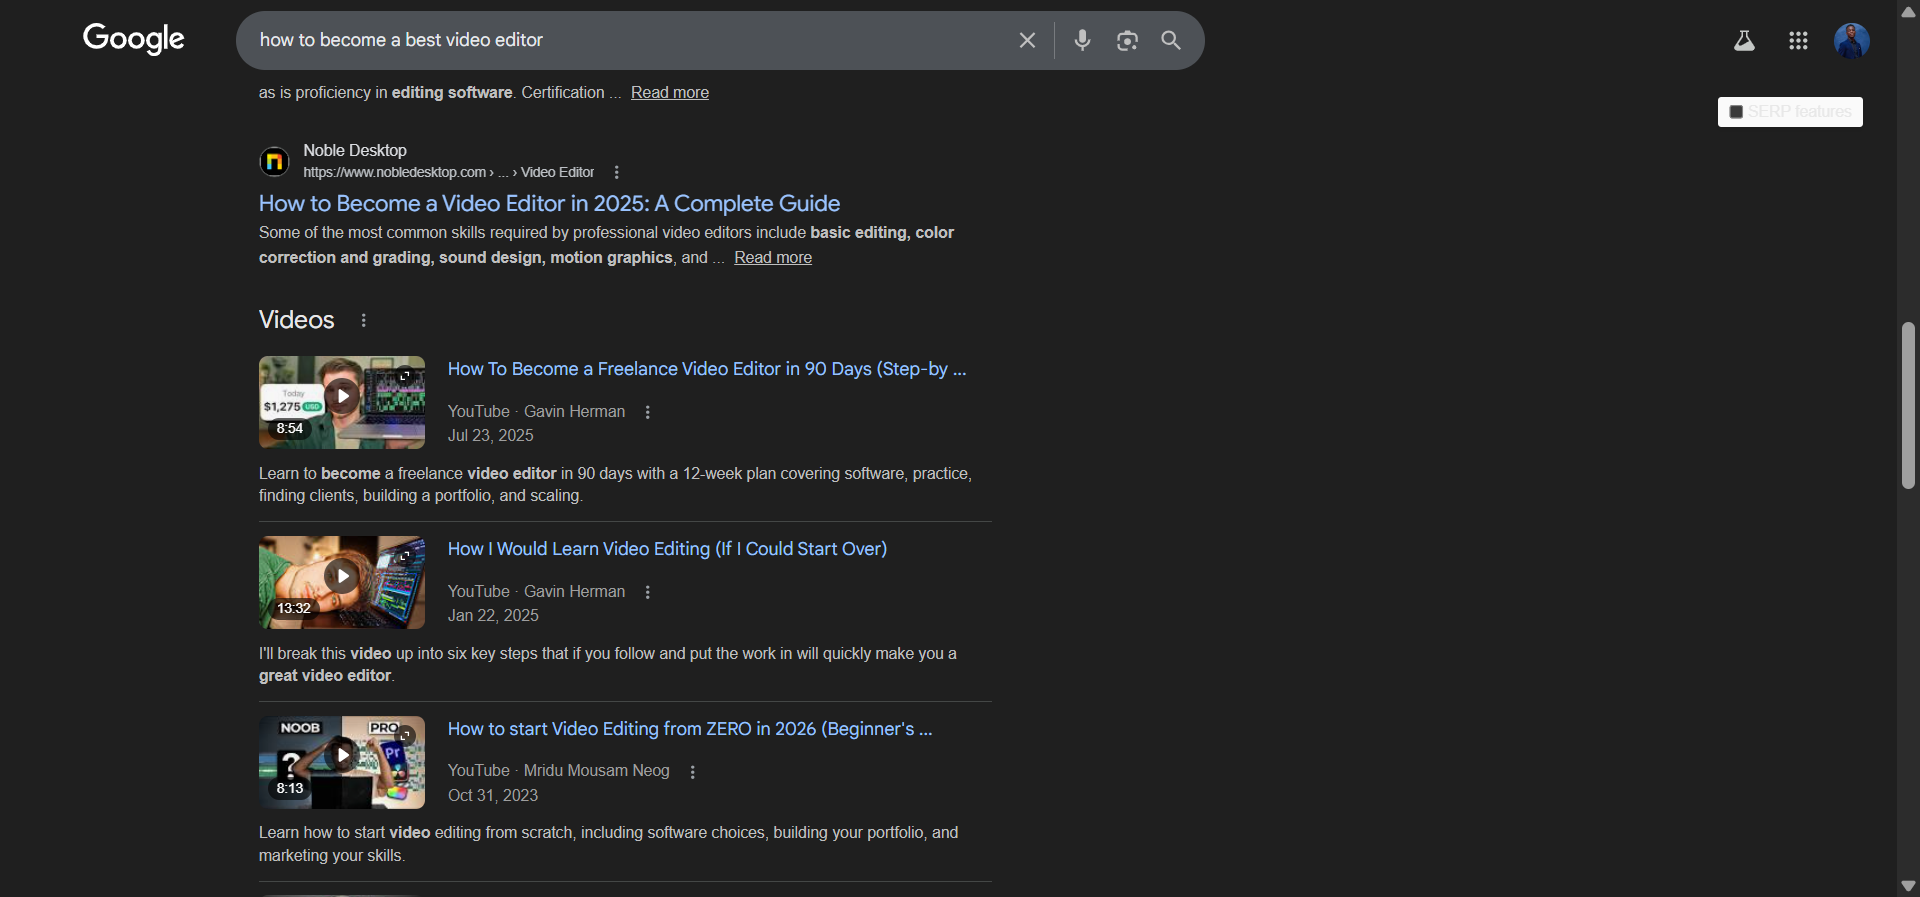Clear the search query with X
Image resolution: width=1920 pixels, height=897 pixels.
point(1027,40)
